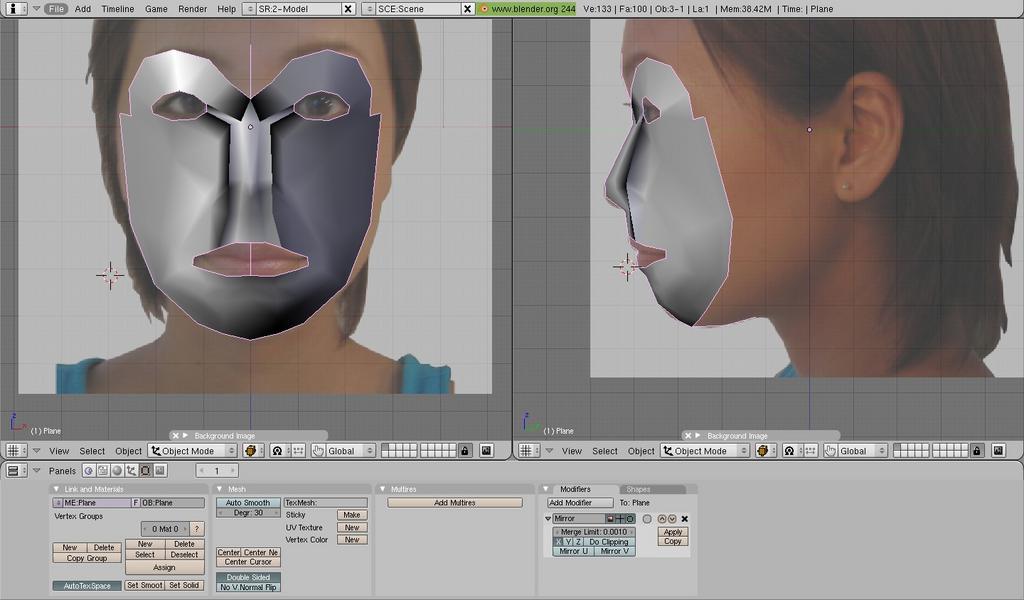Image resolution: width=1024 pixels, height=600 pixels.
Task: Toggle layer lock icon in right viewport
Action: point(976,450)
